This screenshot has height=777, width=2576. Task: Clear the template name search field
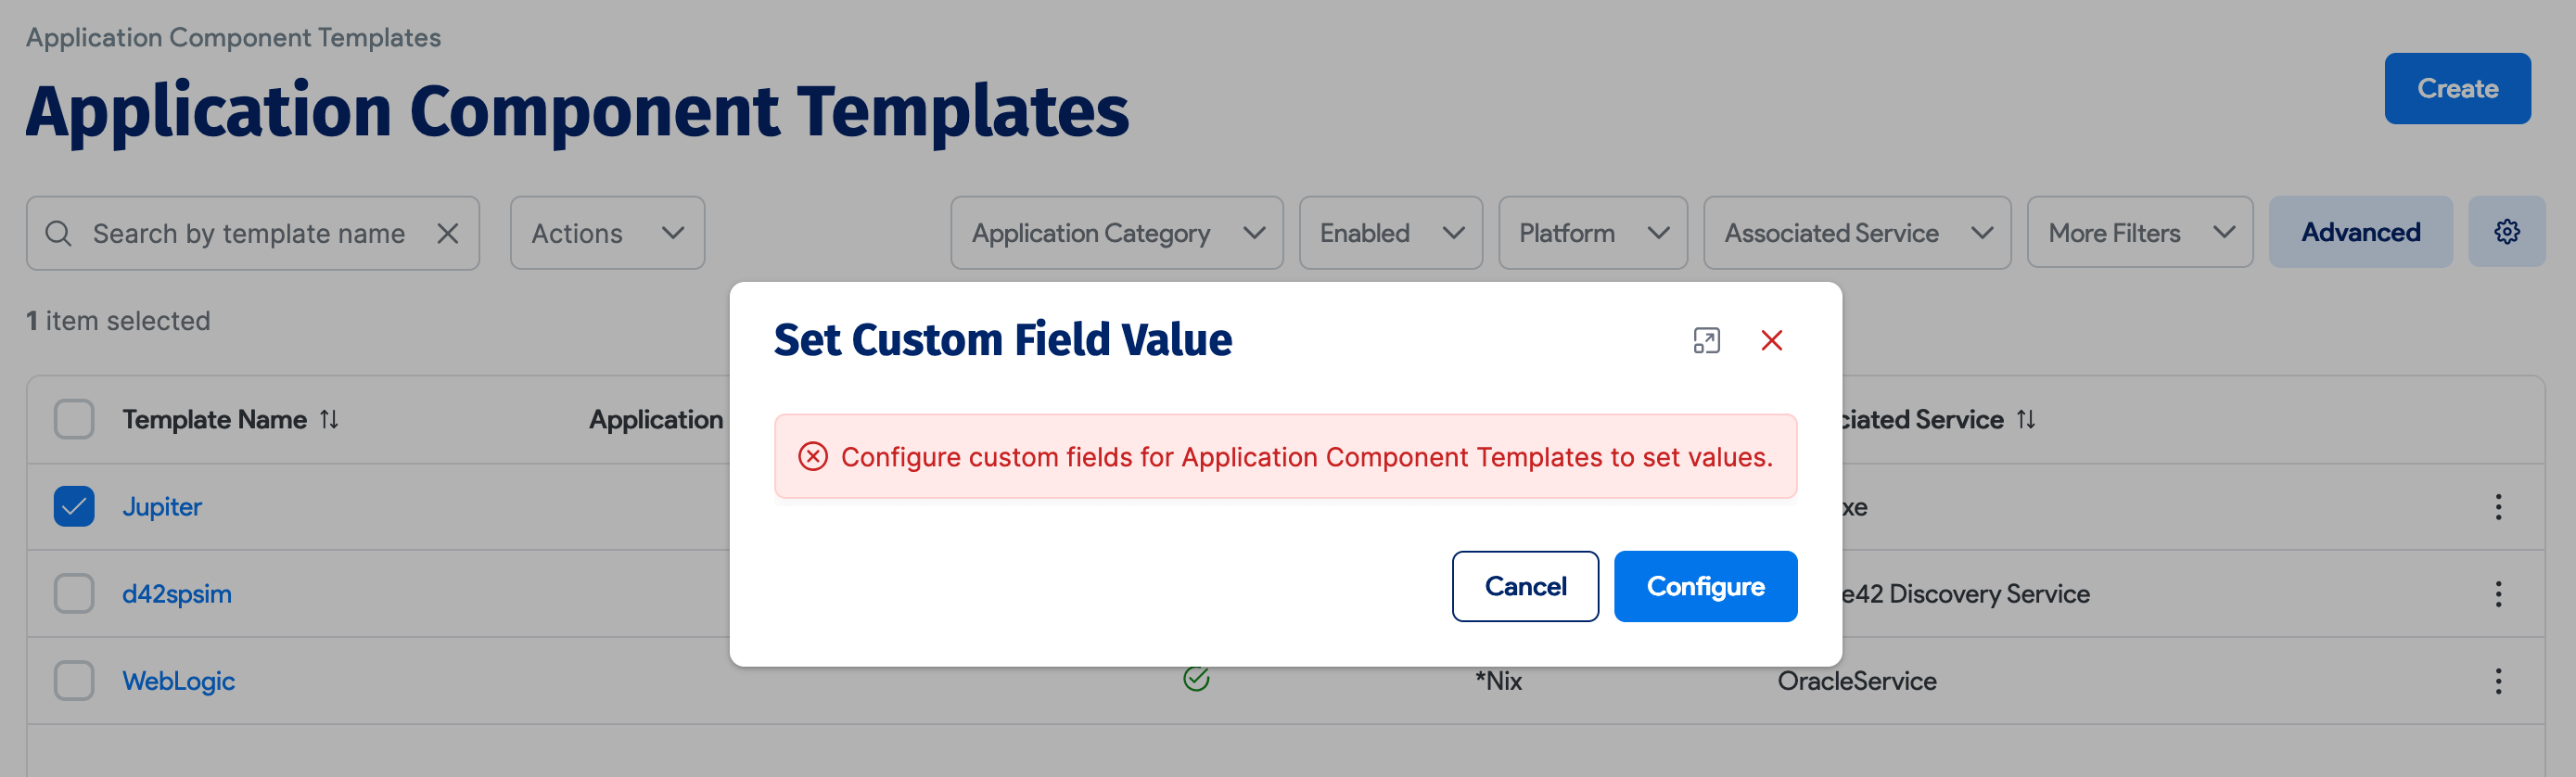[x=448, y=233]
